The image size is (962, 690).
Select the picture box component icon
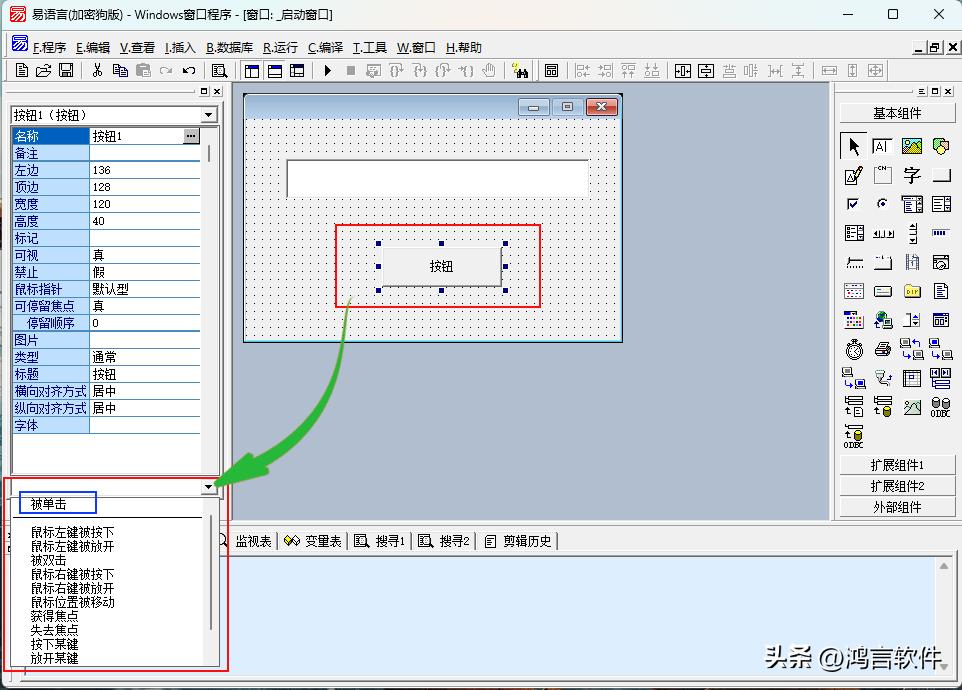[x=911, y=147]
